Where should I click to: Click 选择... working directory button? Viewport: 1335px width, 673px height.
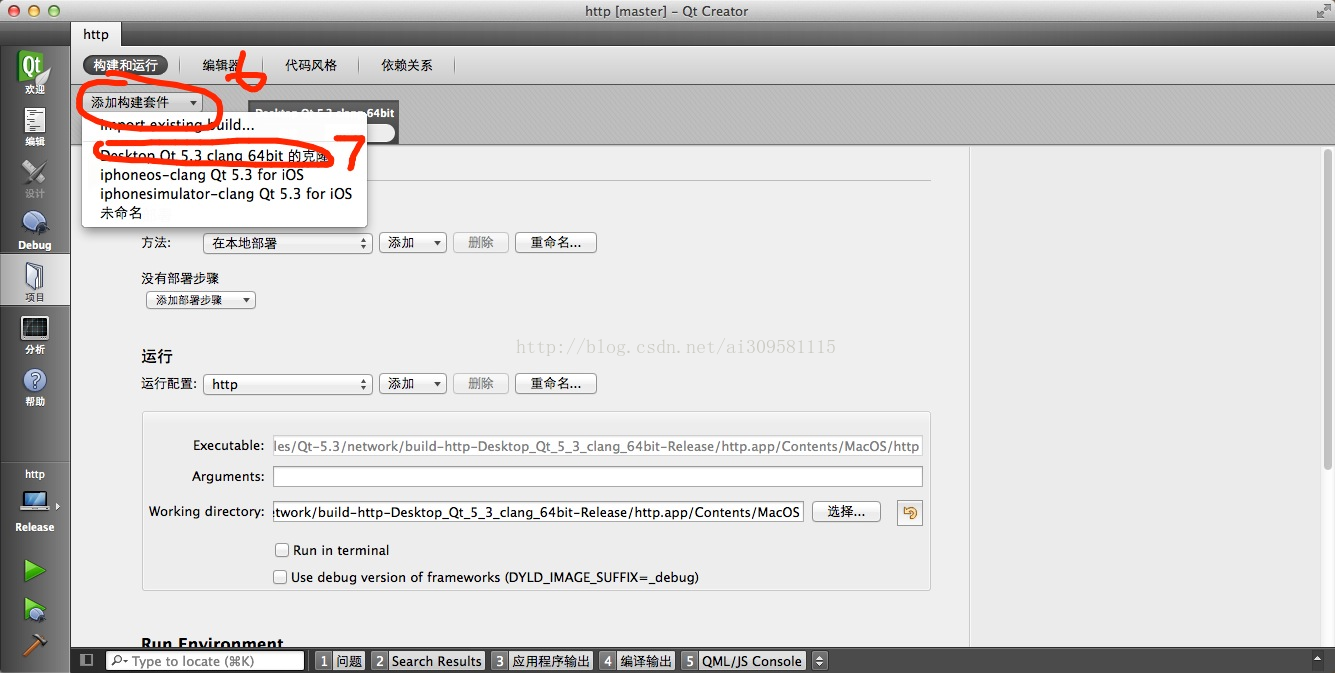pos(846,512)
